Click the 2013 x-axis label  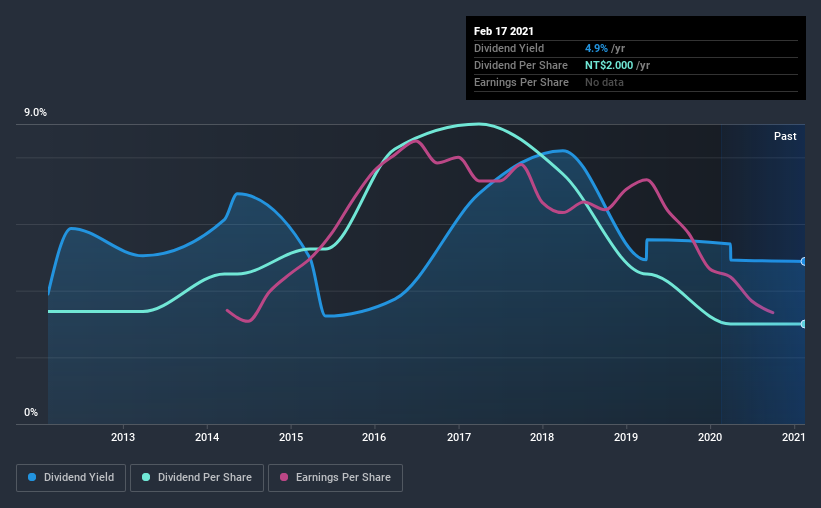click(123, 437)
